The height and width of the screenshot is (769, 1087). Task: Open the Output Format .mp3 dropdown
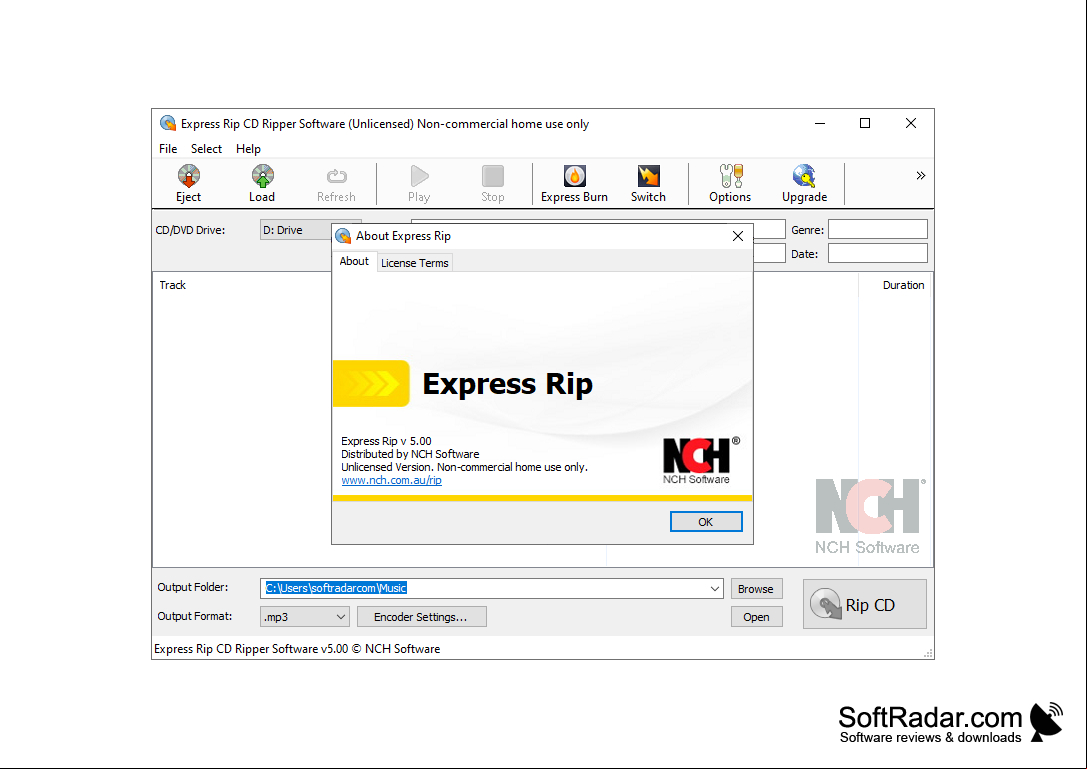(304, 616)
